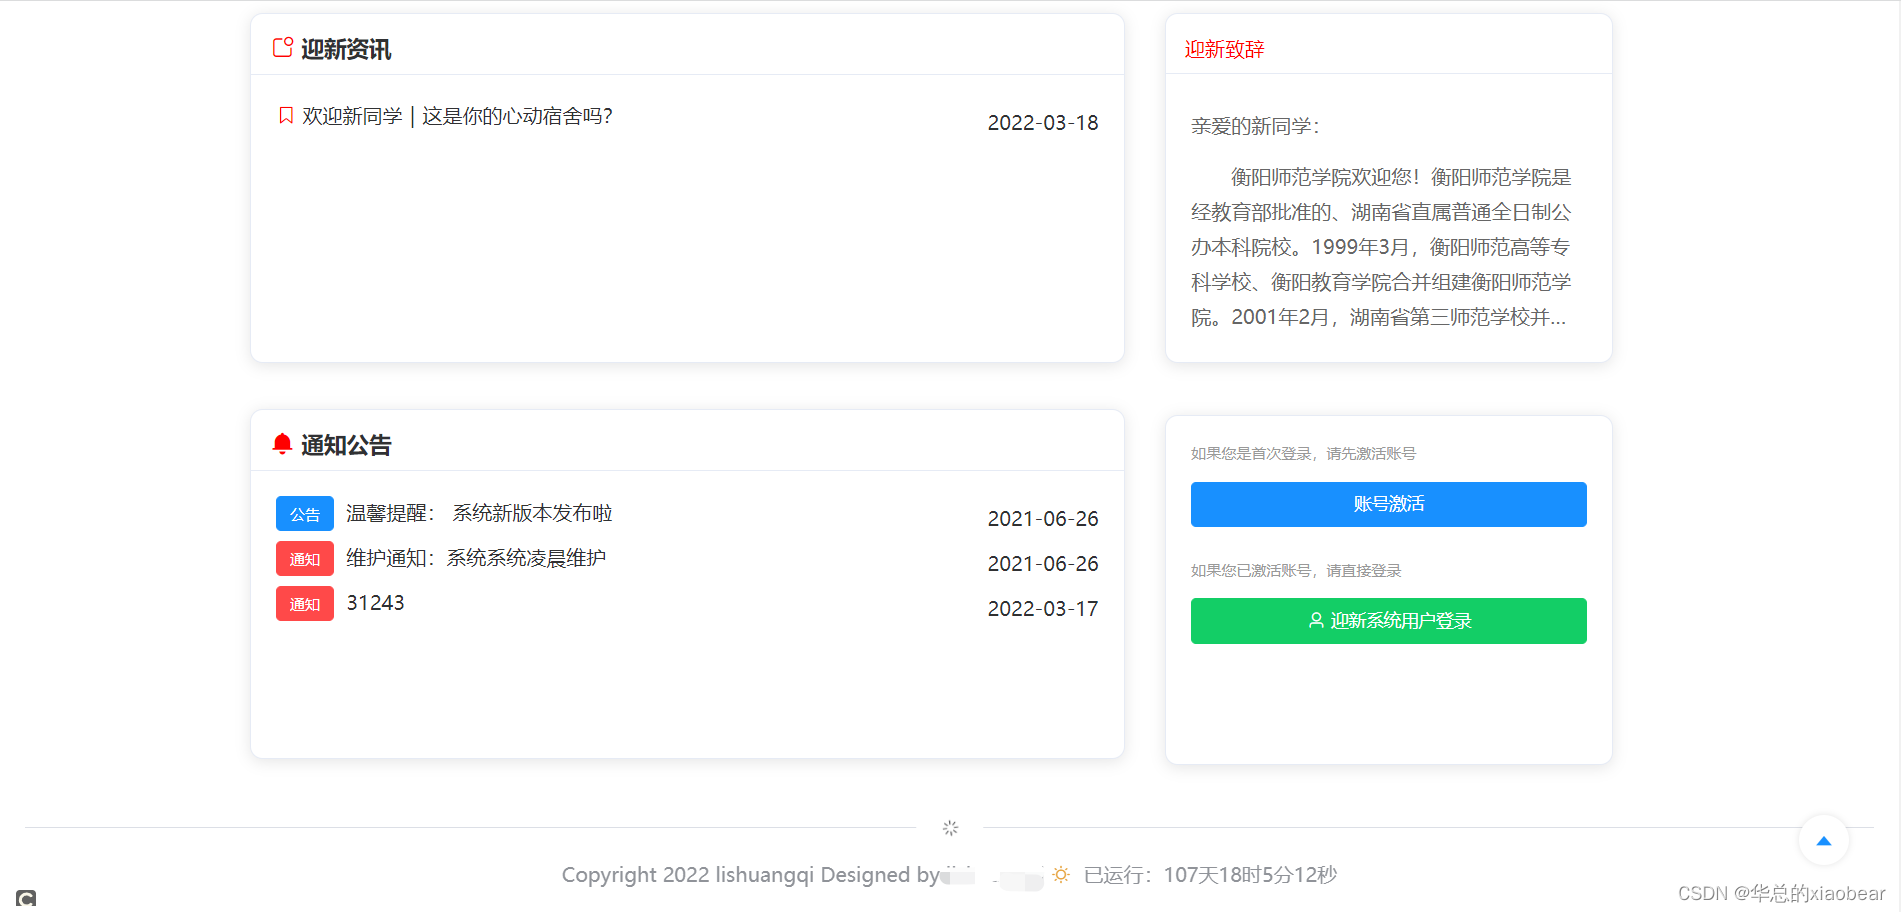This screenshot has width=1901, height=912.
Task: Click the 迎新致辞 heading
Action: tap(1224, 49)
